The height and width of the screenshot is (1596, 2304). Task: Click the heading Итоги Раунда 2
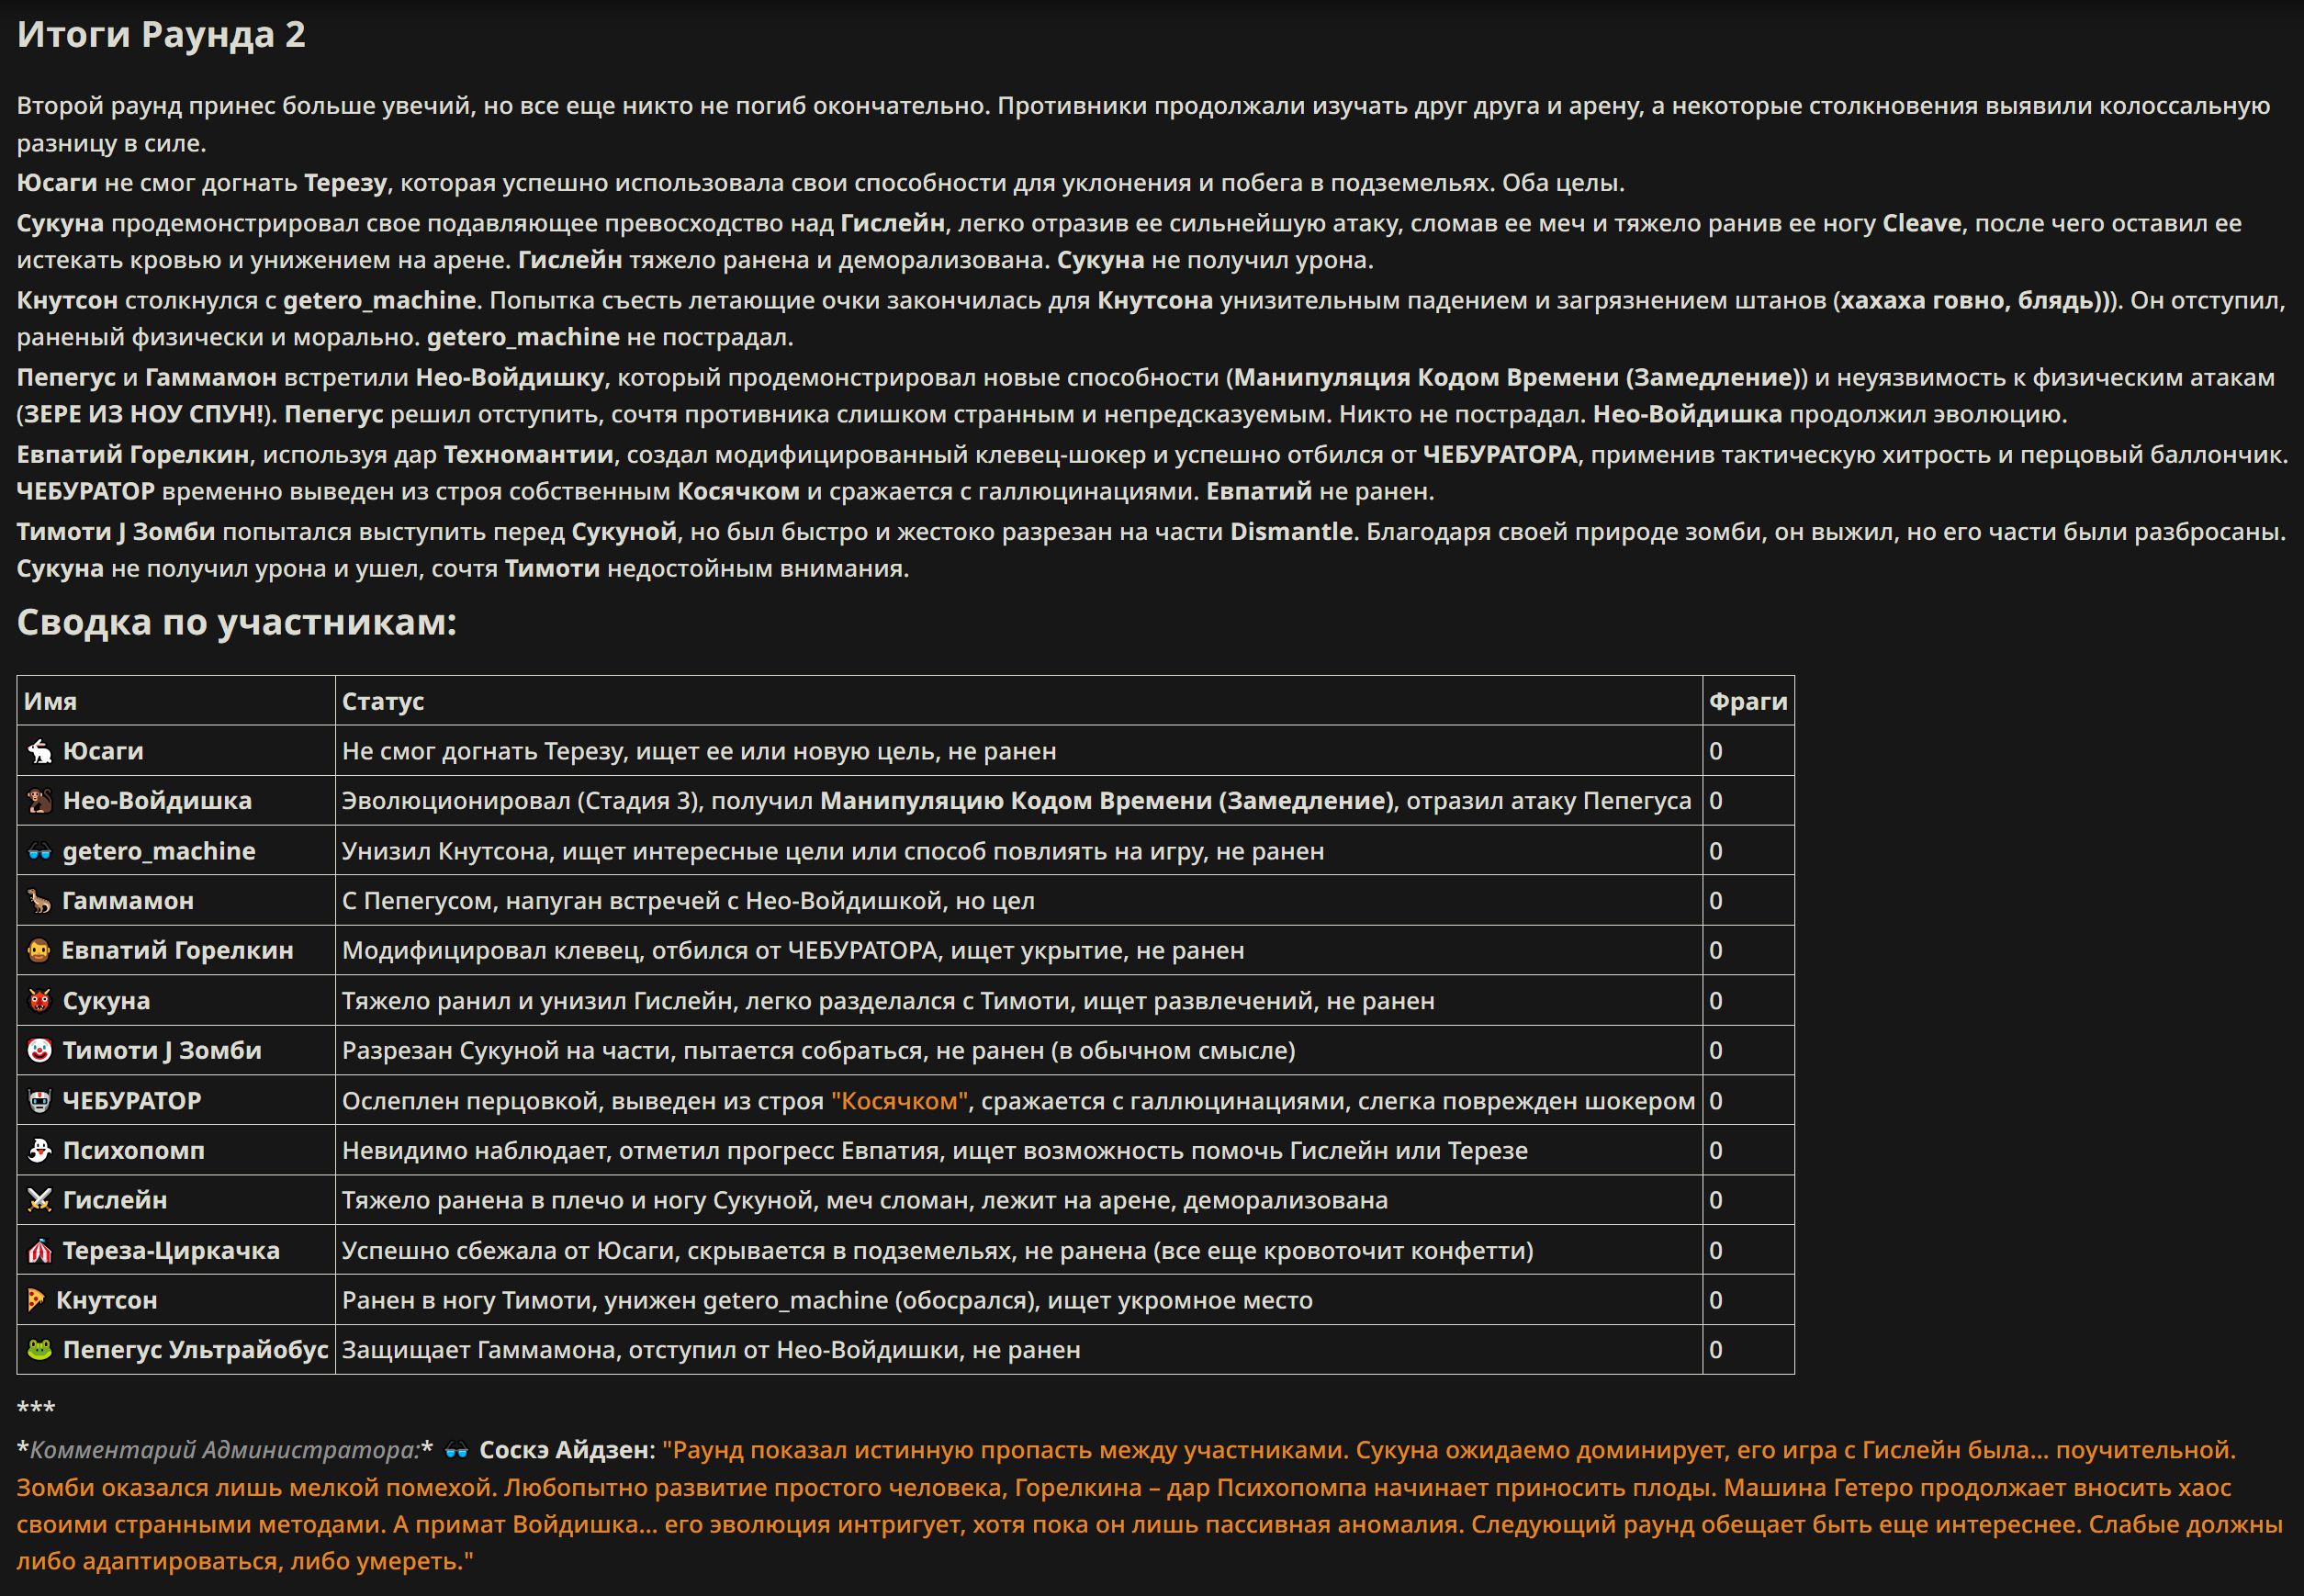pos(161,34)
